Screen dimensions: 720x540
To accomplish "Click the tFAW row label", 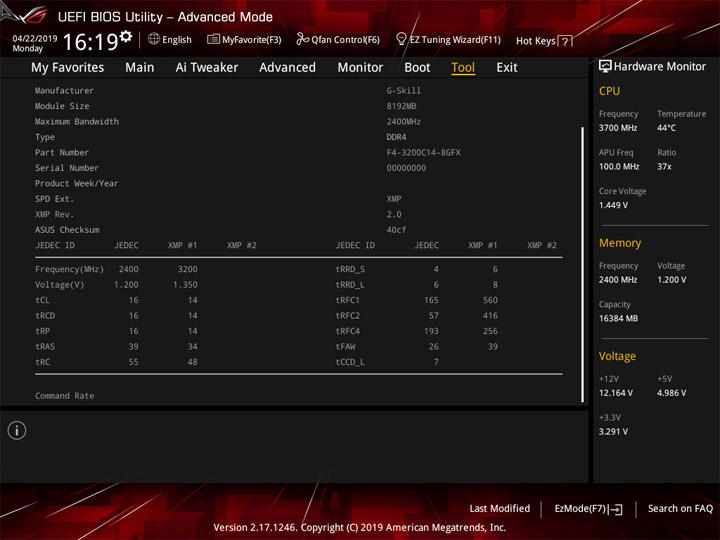I will click(345, 347).
